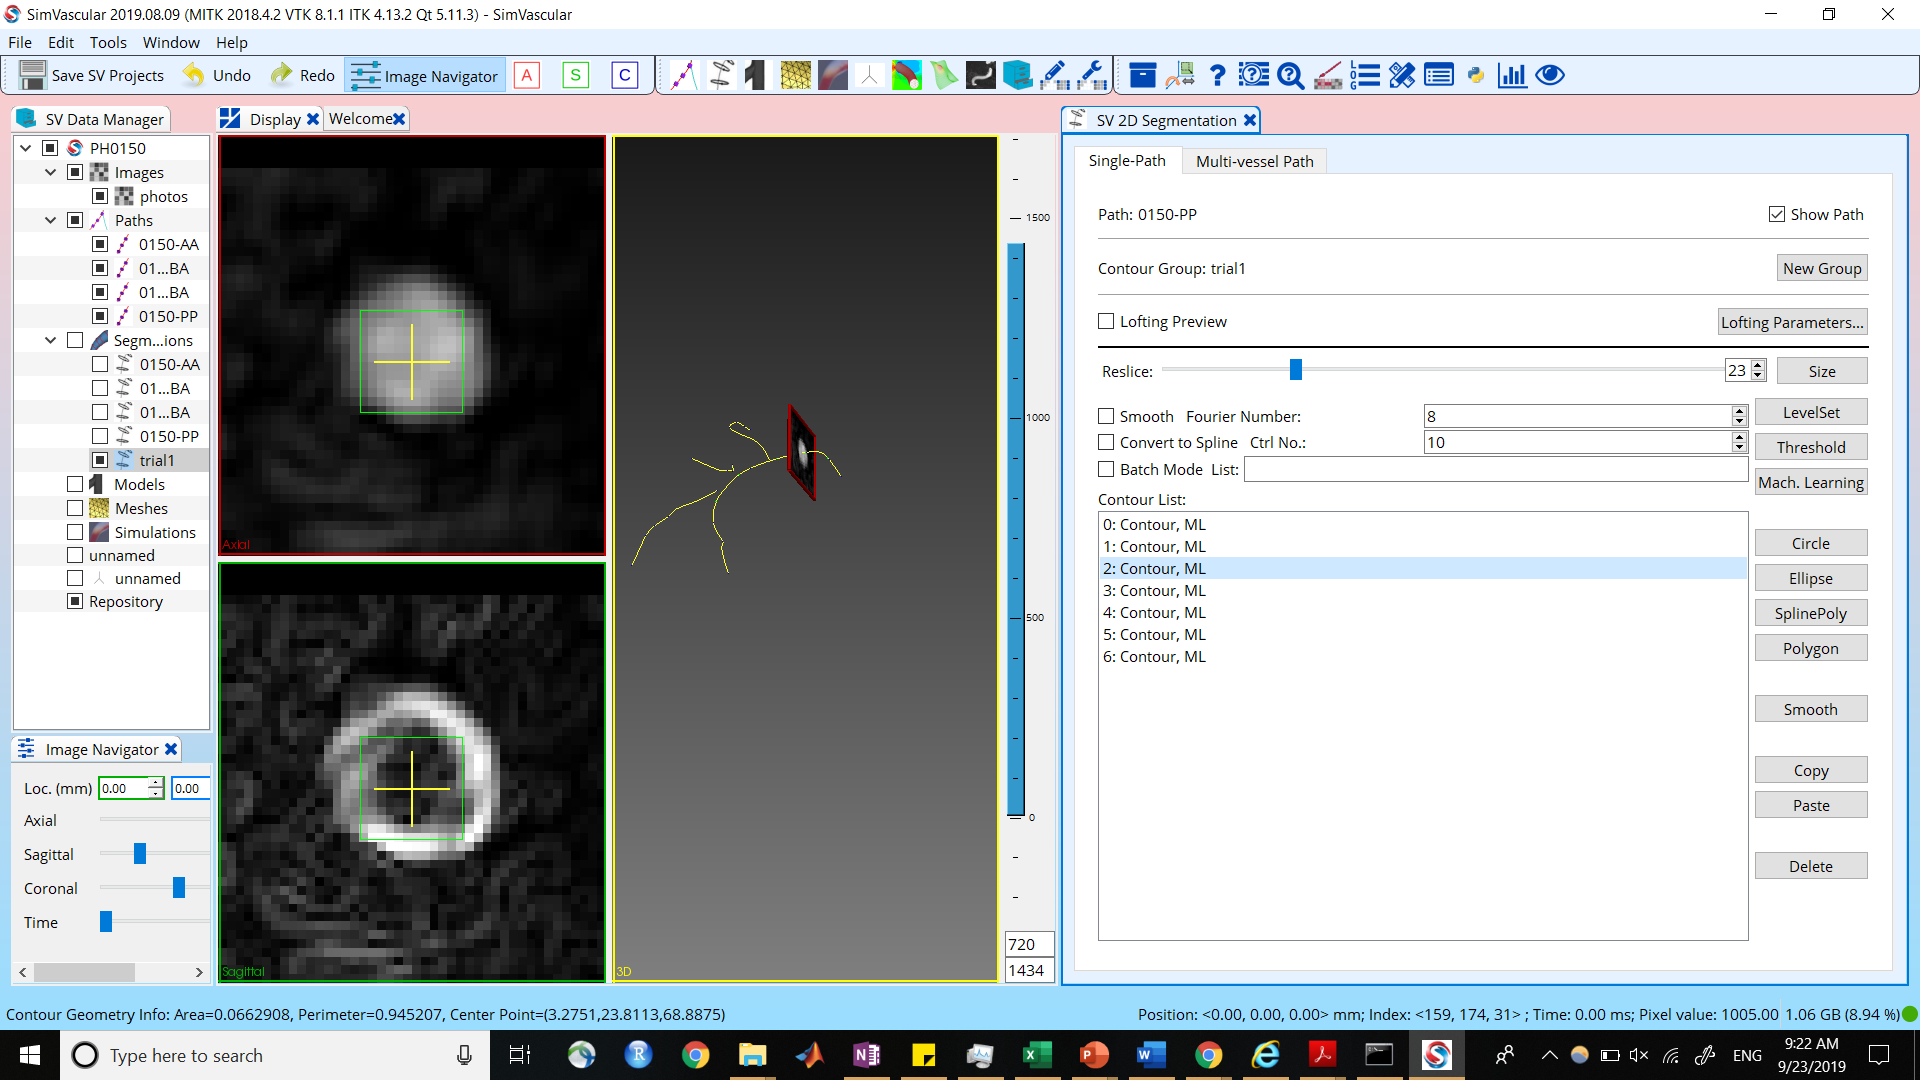Increase the Loc. (mm) spinner value
Image resolution: width=1920 pixels, height=1080 pixels.
tap(156, 783)
